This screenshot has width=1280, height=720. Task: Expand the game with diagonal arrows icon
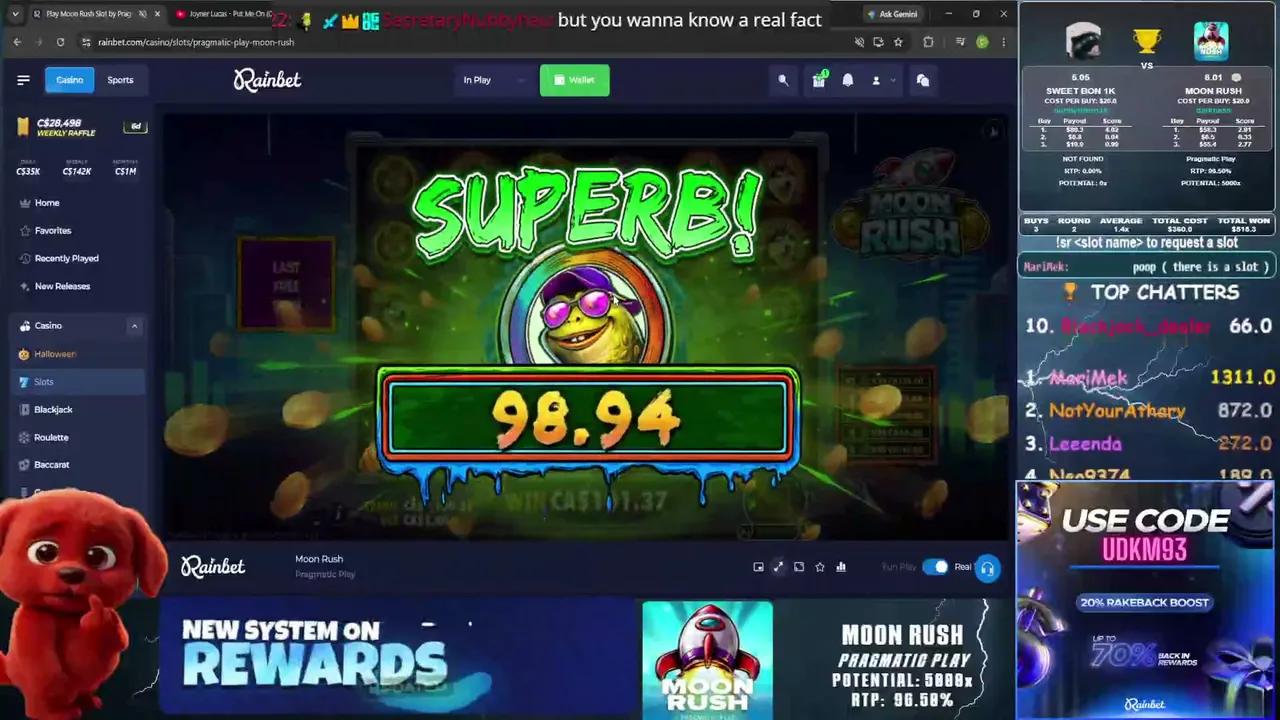[778, 567]
